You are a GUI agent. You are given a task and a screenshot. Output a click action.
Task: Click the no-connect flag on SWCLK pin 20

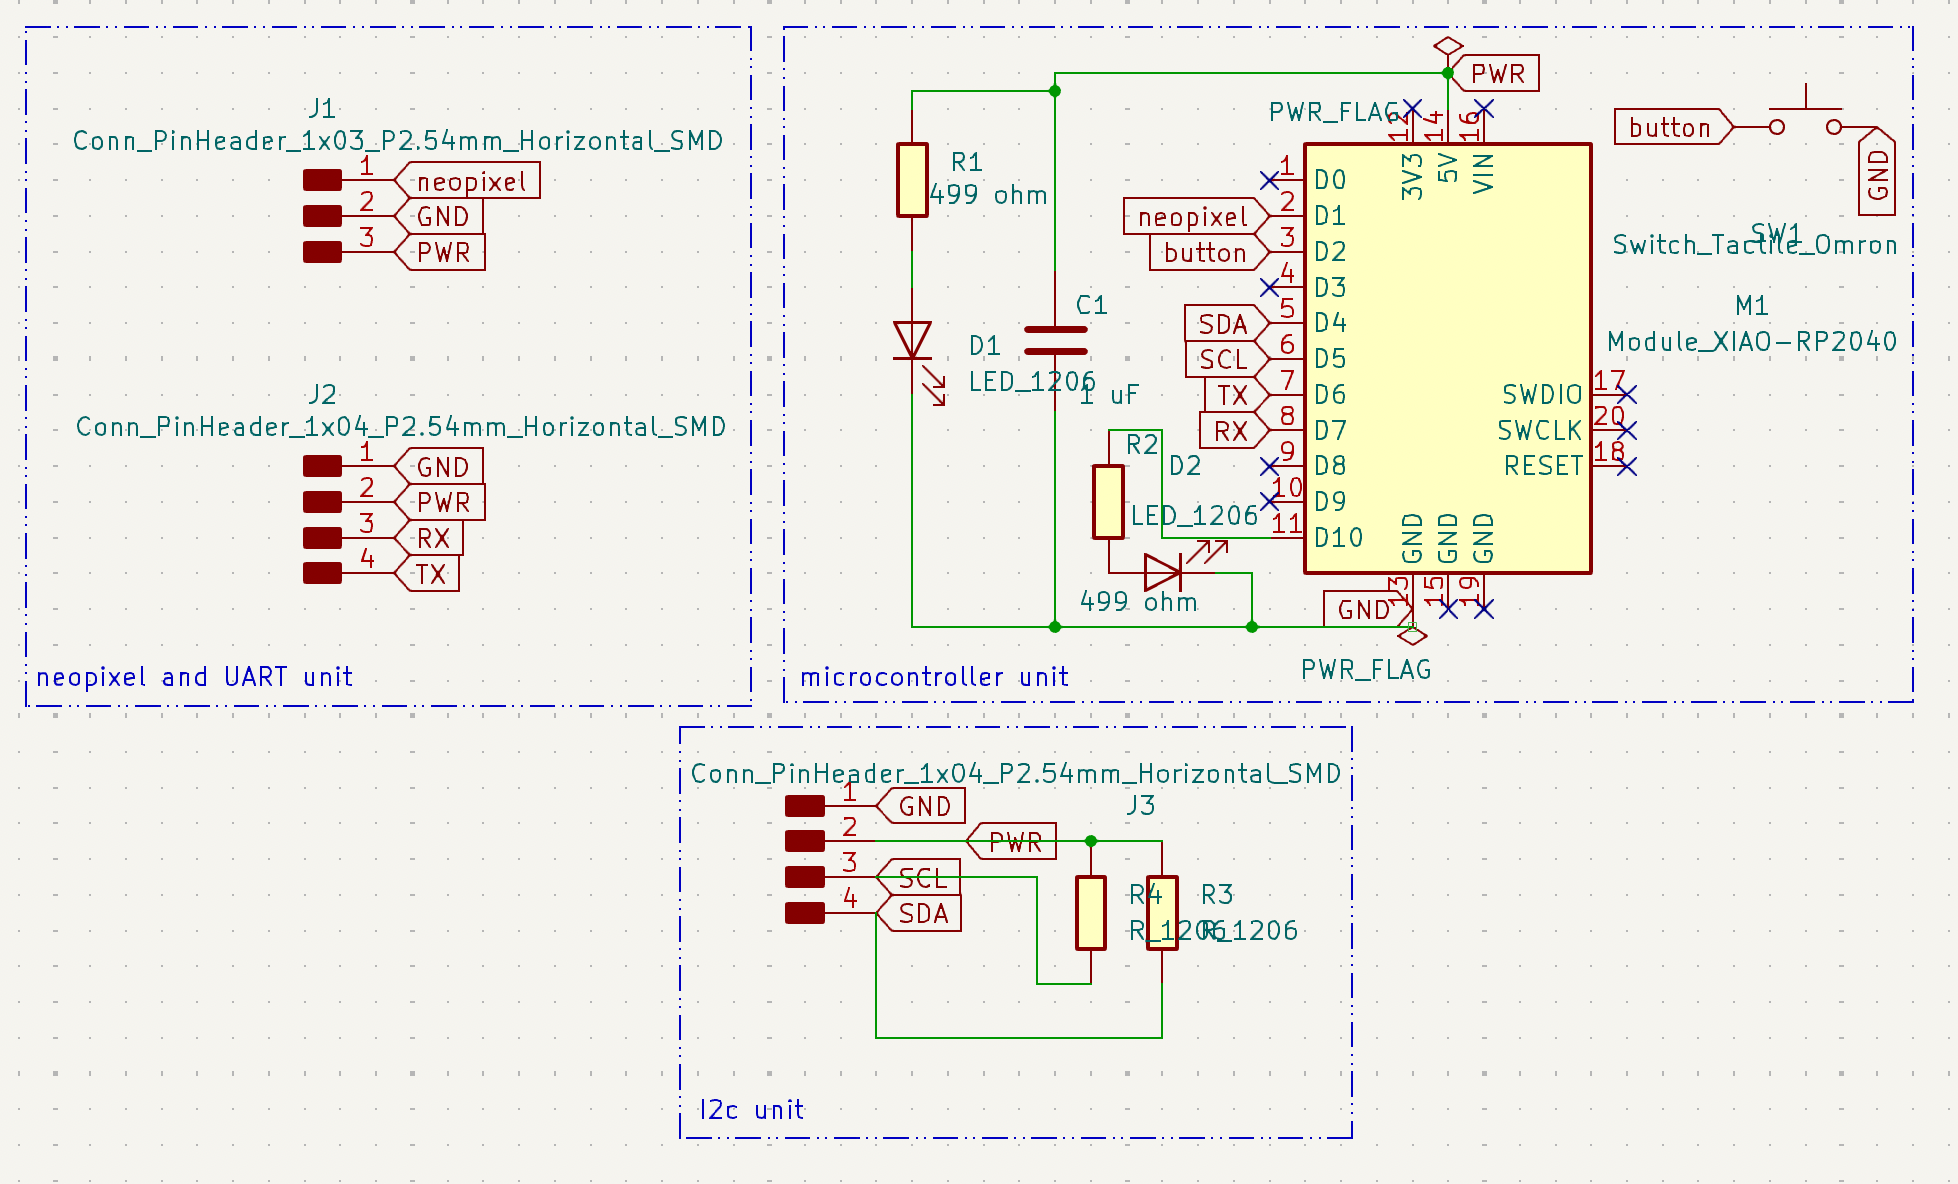[1627, 431]
